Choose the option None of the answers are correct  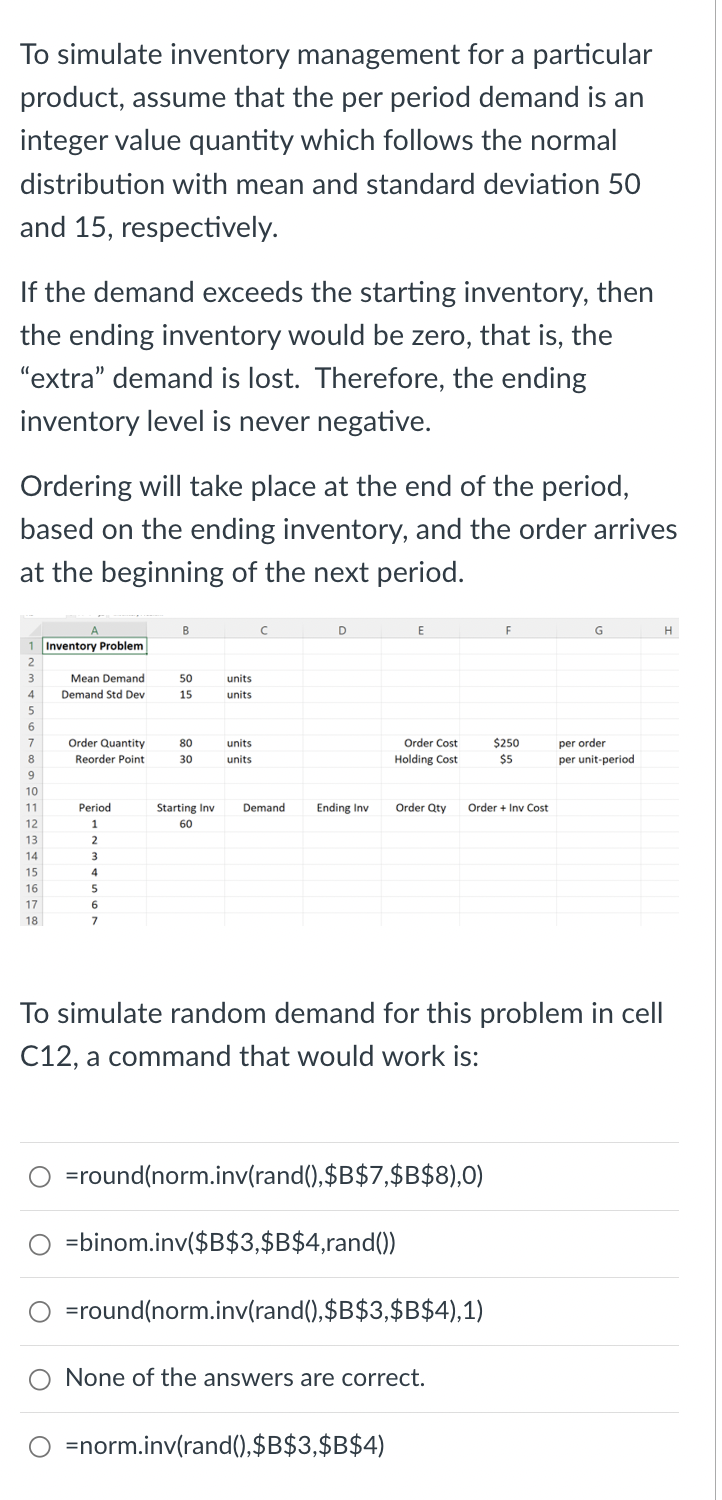pyautogui.click(x=40, y=1377)
